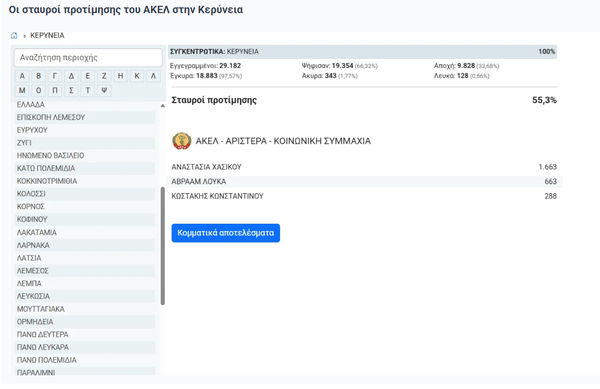Screen dimensions: 600x389
Task: Click the ΣΥΓΚΕΝΤΡΩΤΙΚΑ: ΚΕΡΥΝΕΙΑ header bar
Action: [x=362, y=52]
